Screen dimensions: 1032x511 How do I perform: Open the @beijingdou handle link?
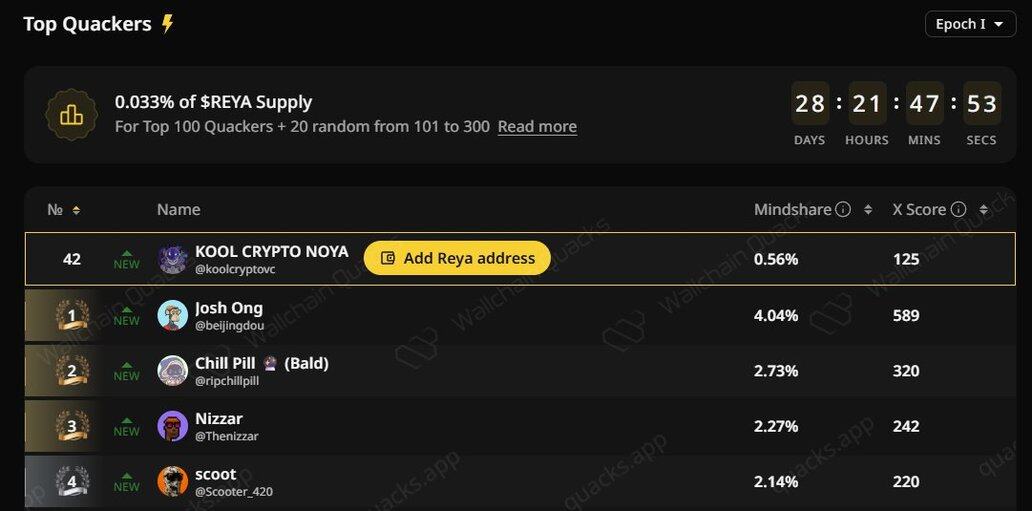tap(229, 325)
